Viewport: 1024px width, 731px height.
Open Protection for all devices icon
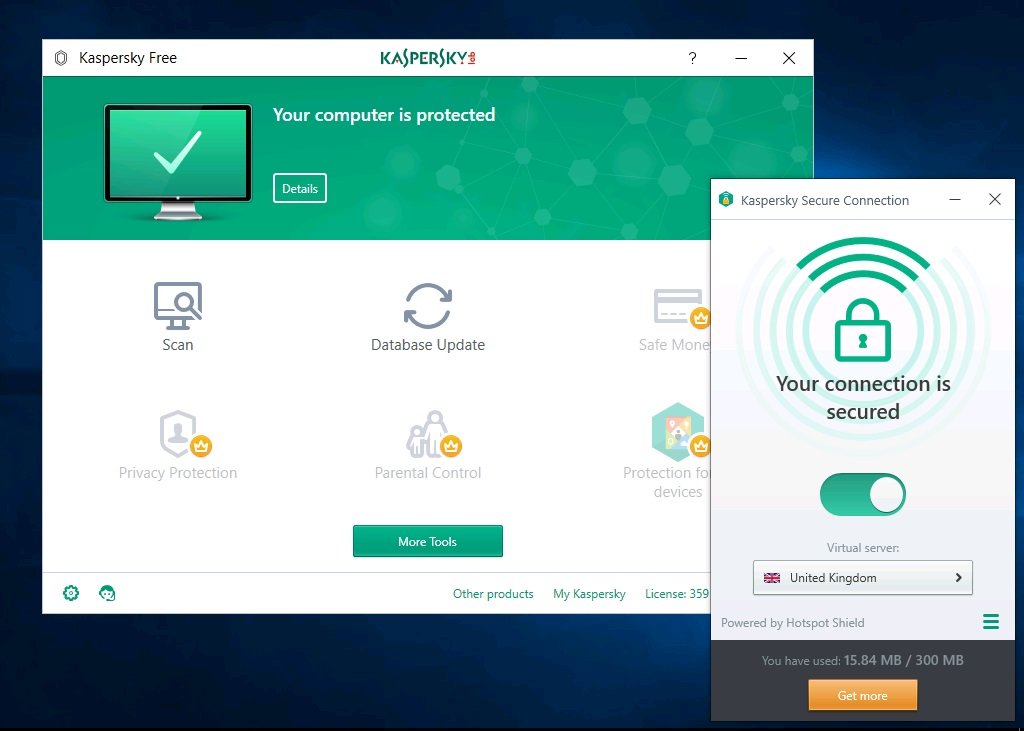point(680,432)
